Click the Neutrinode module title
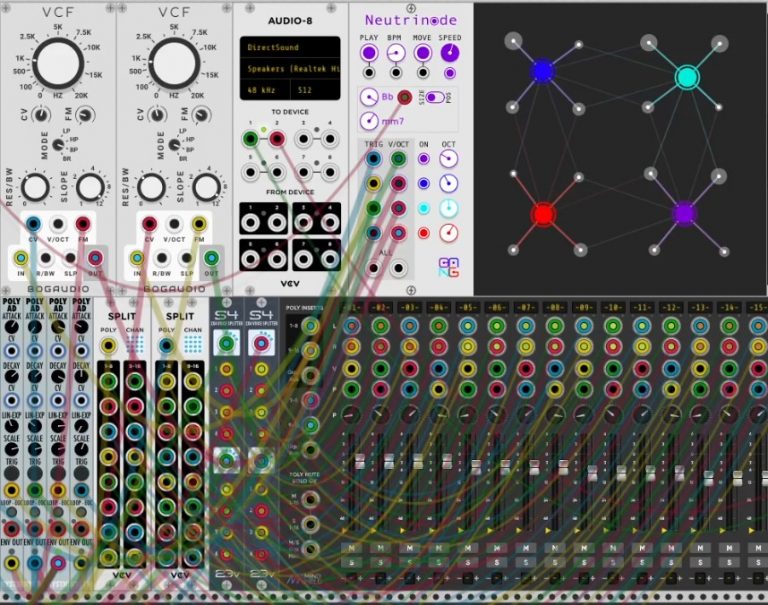768x605 pixels. coord(411,20)
